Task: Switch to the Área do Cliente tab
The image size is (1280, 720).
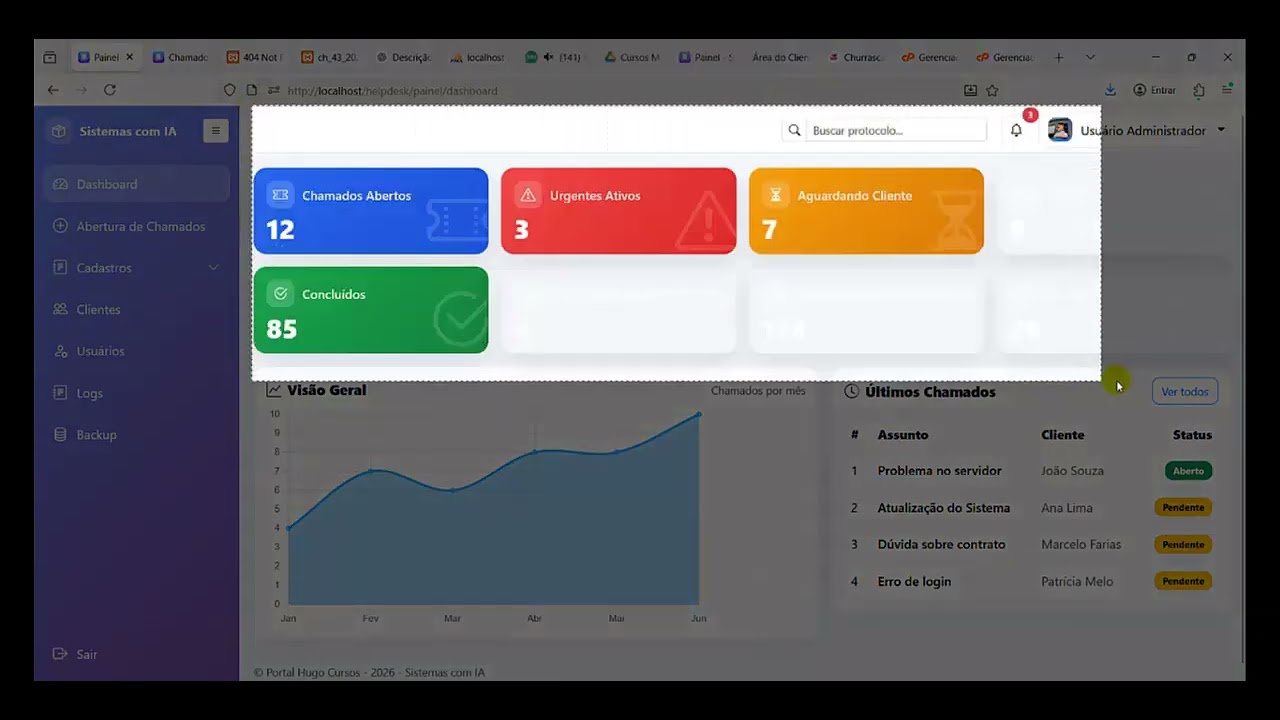Action: pyautogui.click(x=780, y=57)
